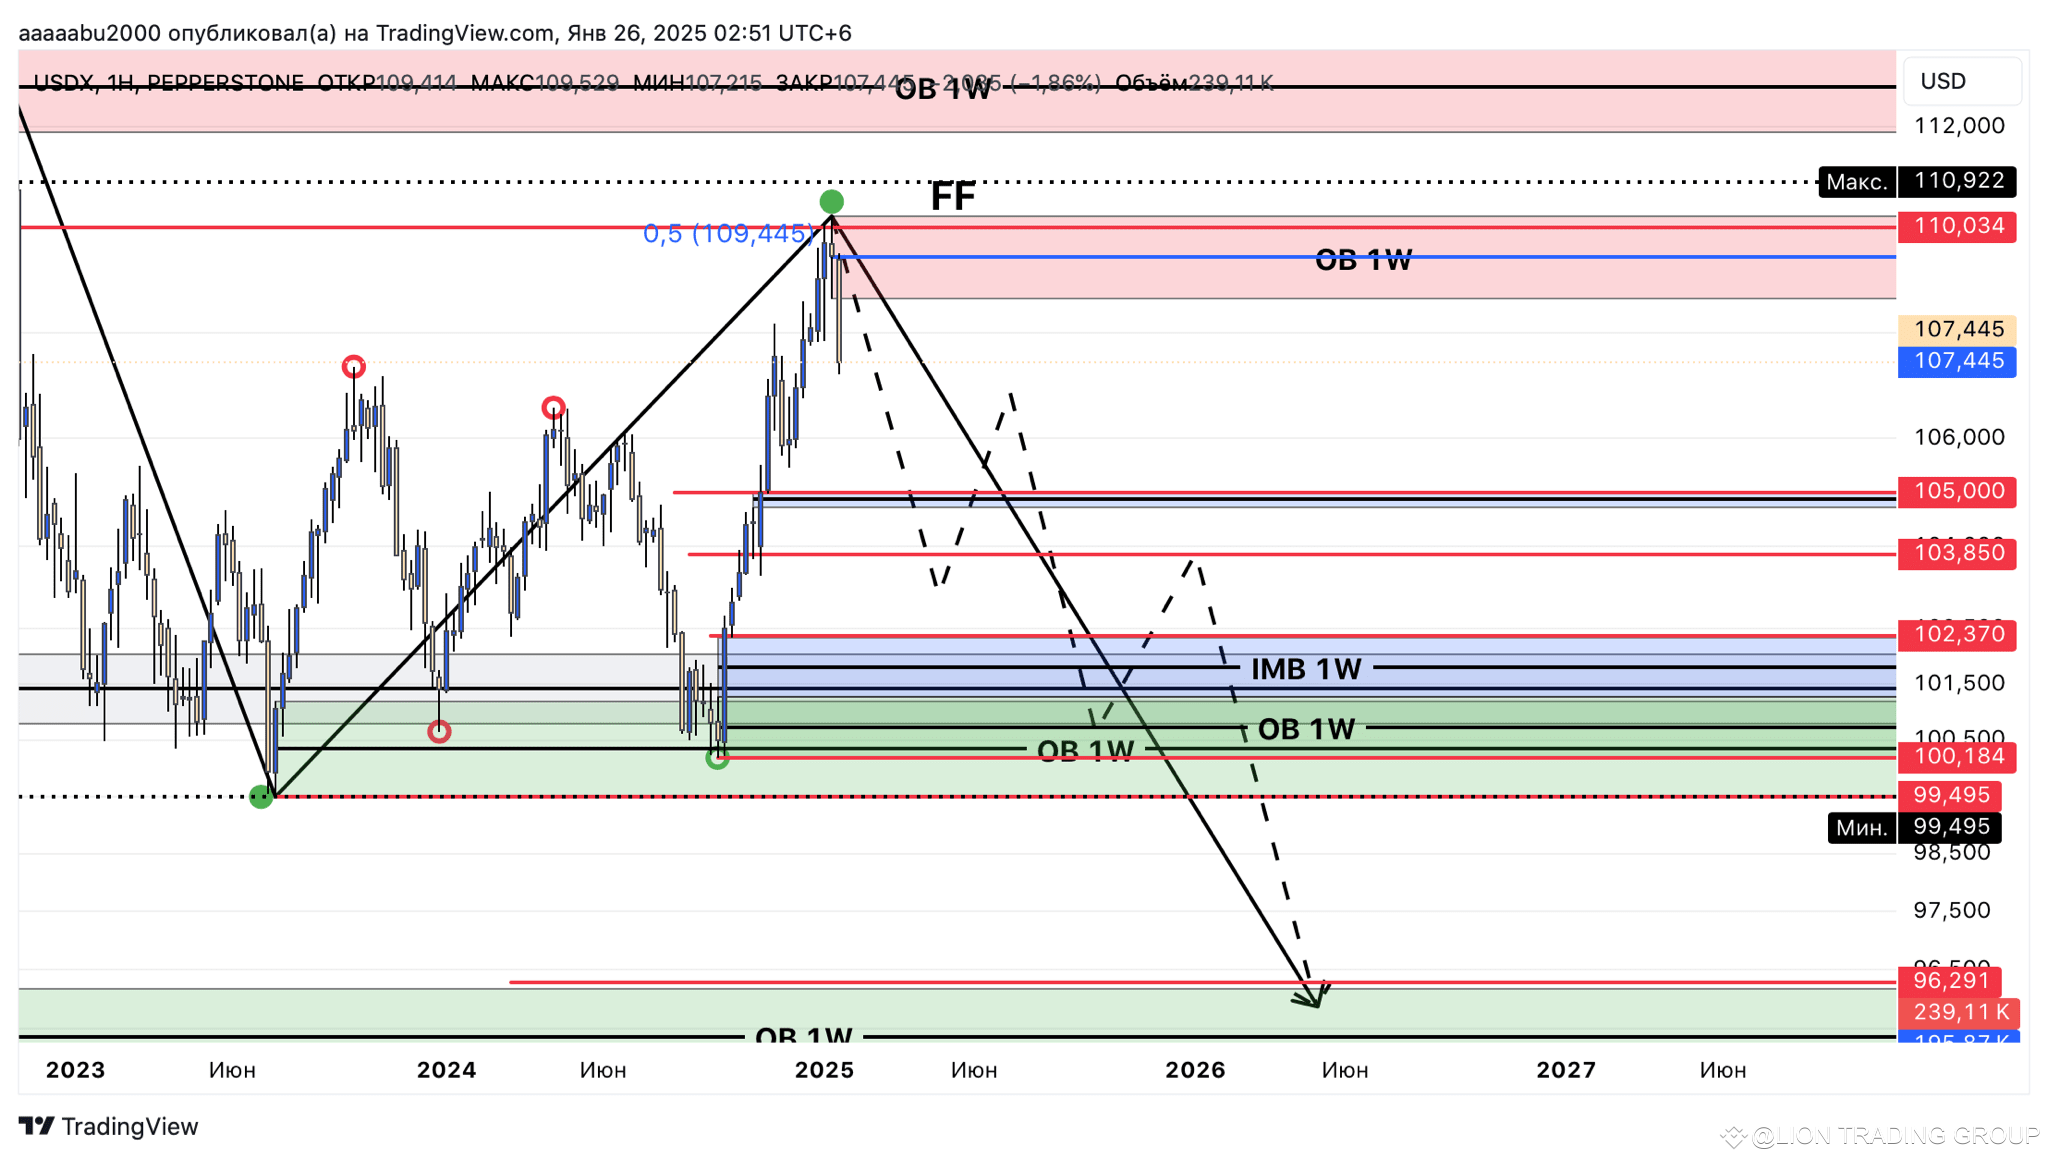Select the IMB 1W zone label
This screenshot has height=1158, width=2048.
[1305, 669]
